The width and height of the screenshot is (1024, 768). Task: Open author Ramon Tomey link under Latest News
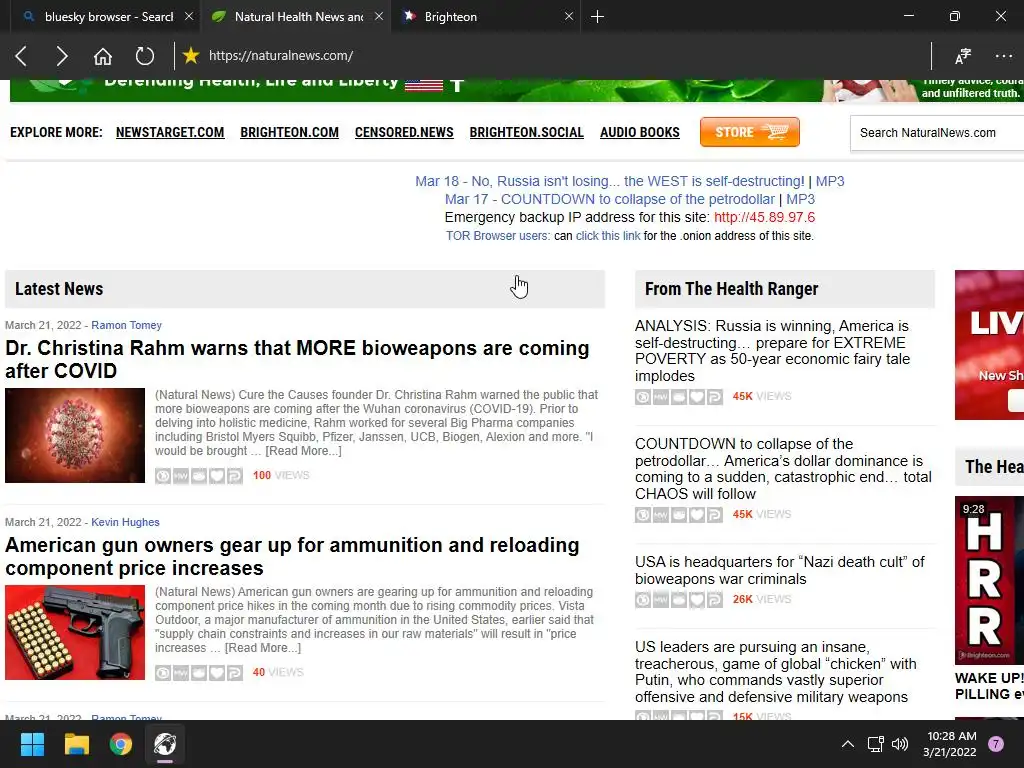coord(126,325)
